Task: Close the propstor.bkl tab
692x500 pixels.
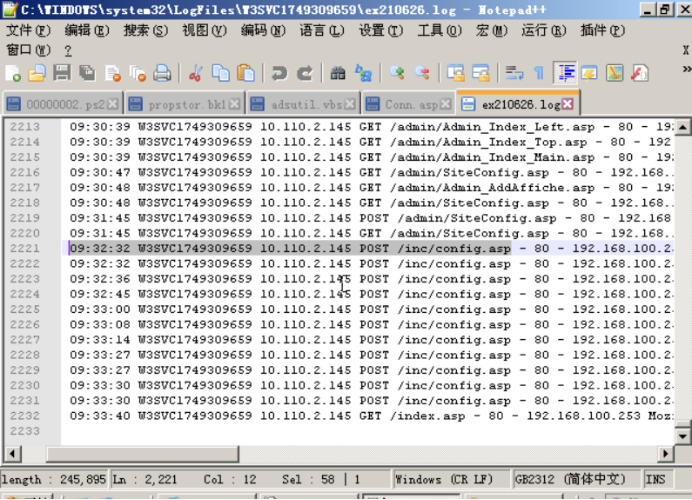Action: coord(235,104)
